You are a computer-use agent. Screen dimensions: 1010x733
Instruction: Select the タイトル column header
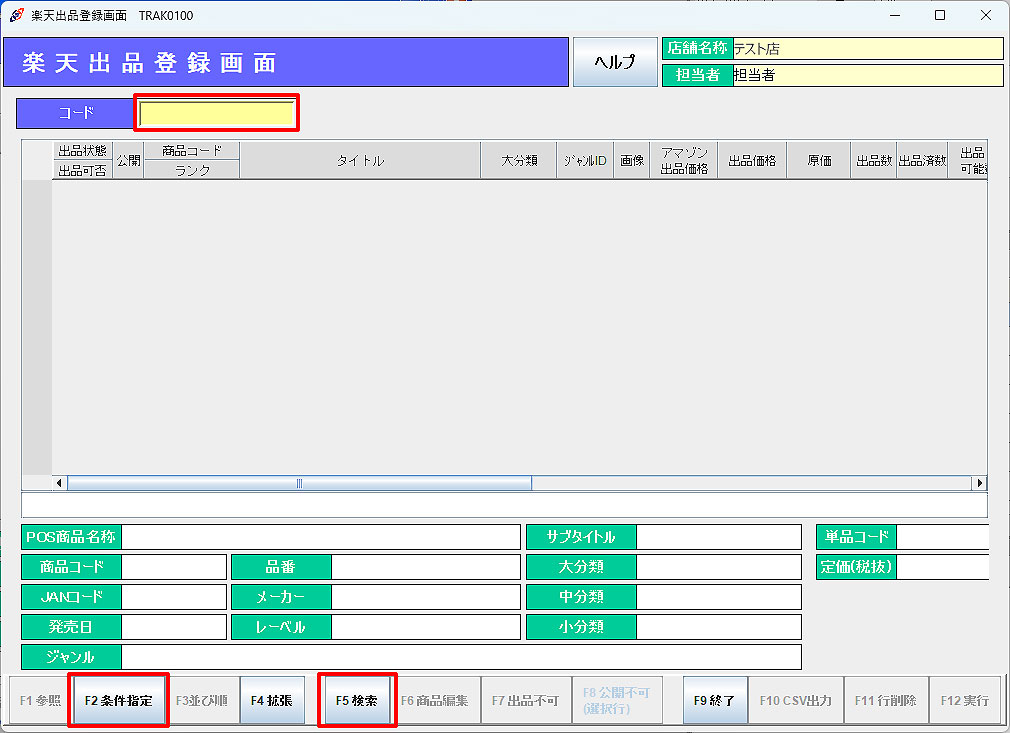(360, 160)
